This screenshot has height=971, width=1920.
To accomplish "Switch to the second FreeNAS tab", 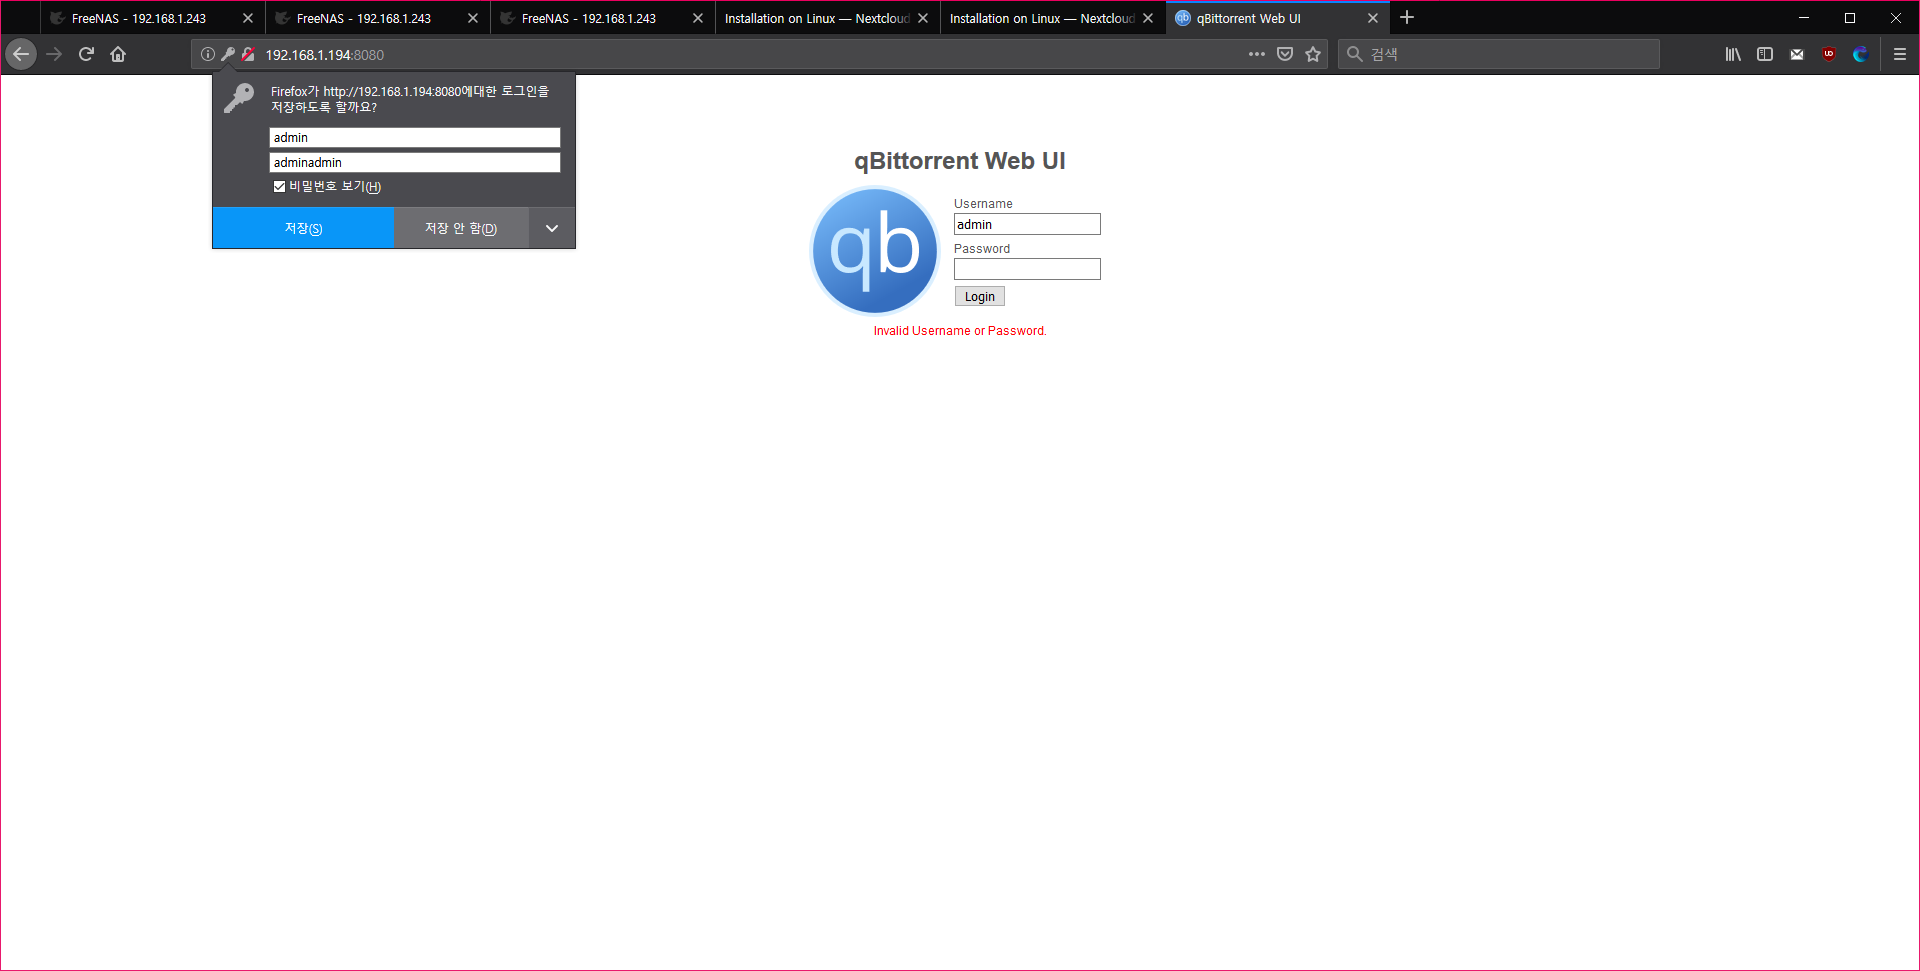I will (x=378, y=18).
